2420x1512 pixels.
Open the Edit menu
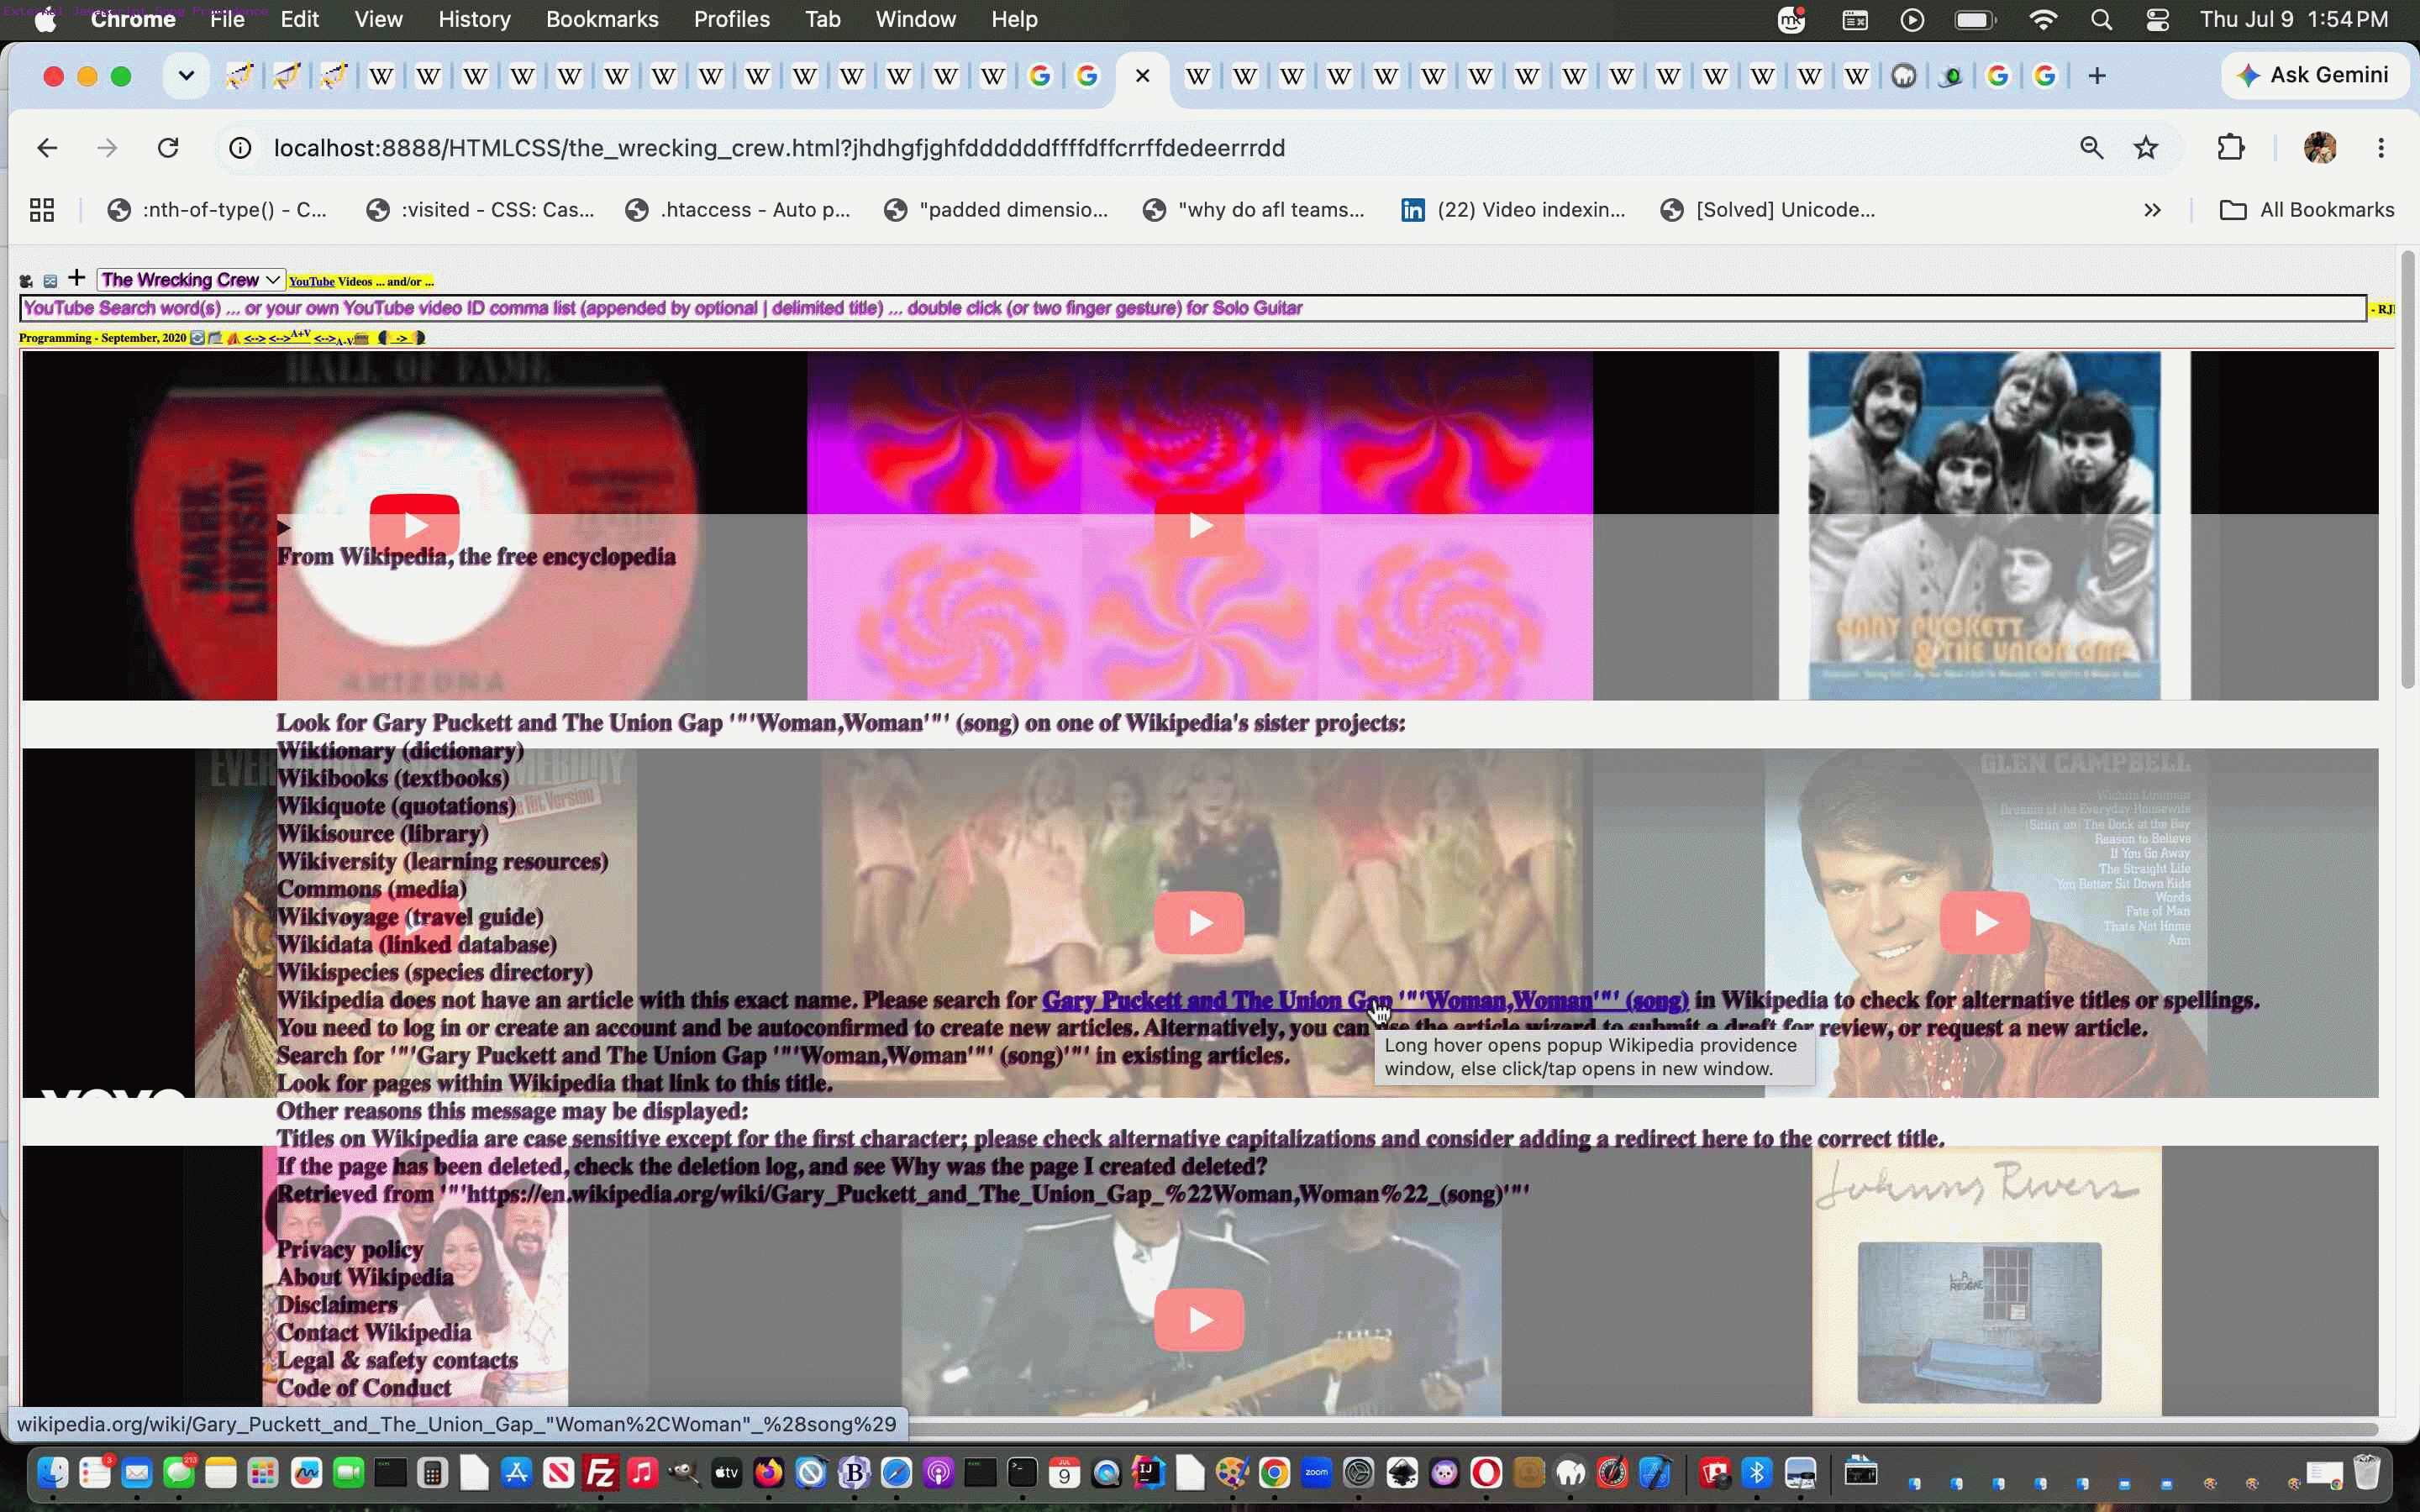pos(299,19)
